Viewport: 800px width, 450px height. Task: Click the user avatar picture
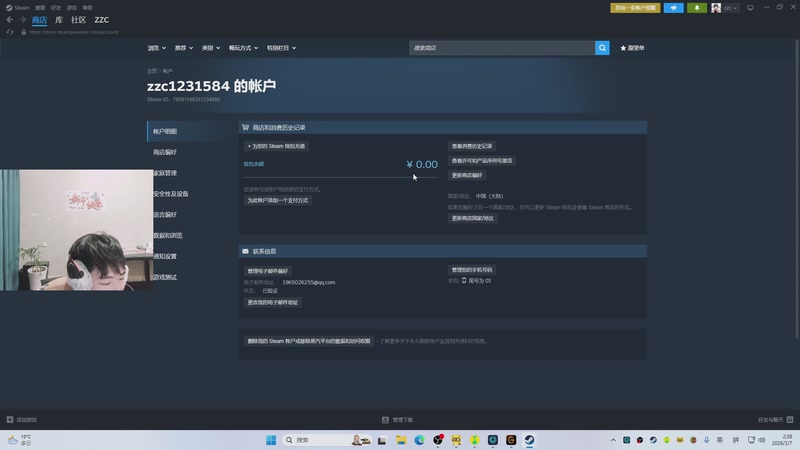[x=716, y=8]
